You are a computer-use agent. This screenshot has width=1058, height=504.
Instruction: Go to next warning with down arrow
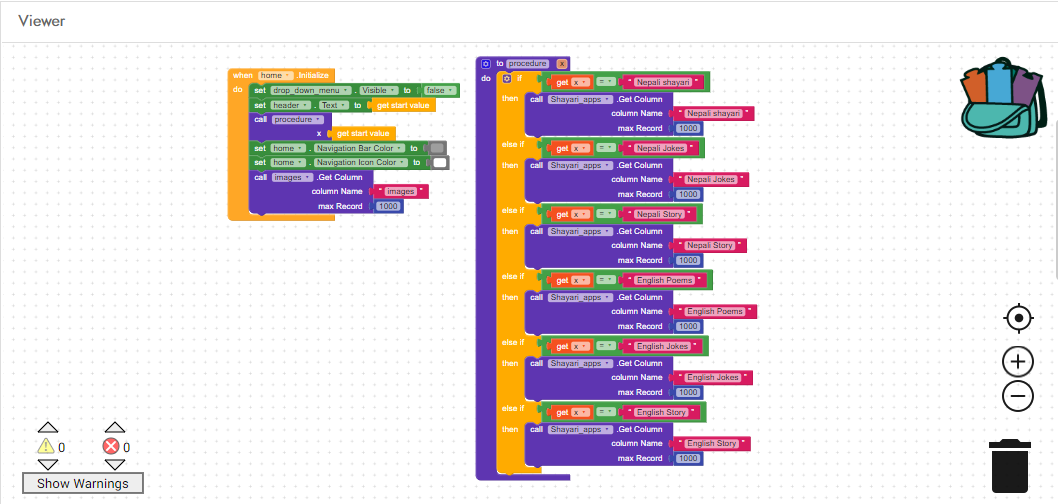(x=47, y=464)
